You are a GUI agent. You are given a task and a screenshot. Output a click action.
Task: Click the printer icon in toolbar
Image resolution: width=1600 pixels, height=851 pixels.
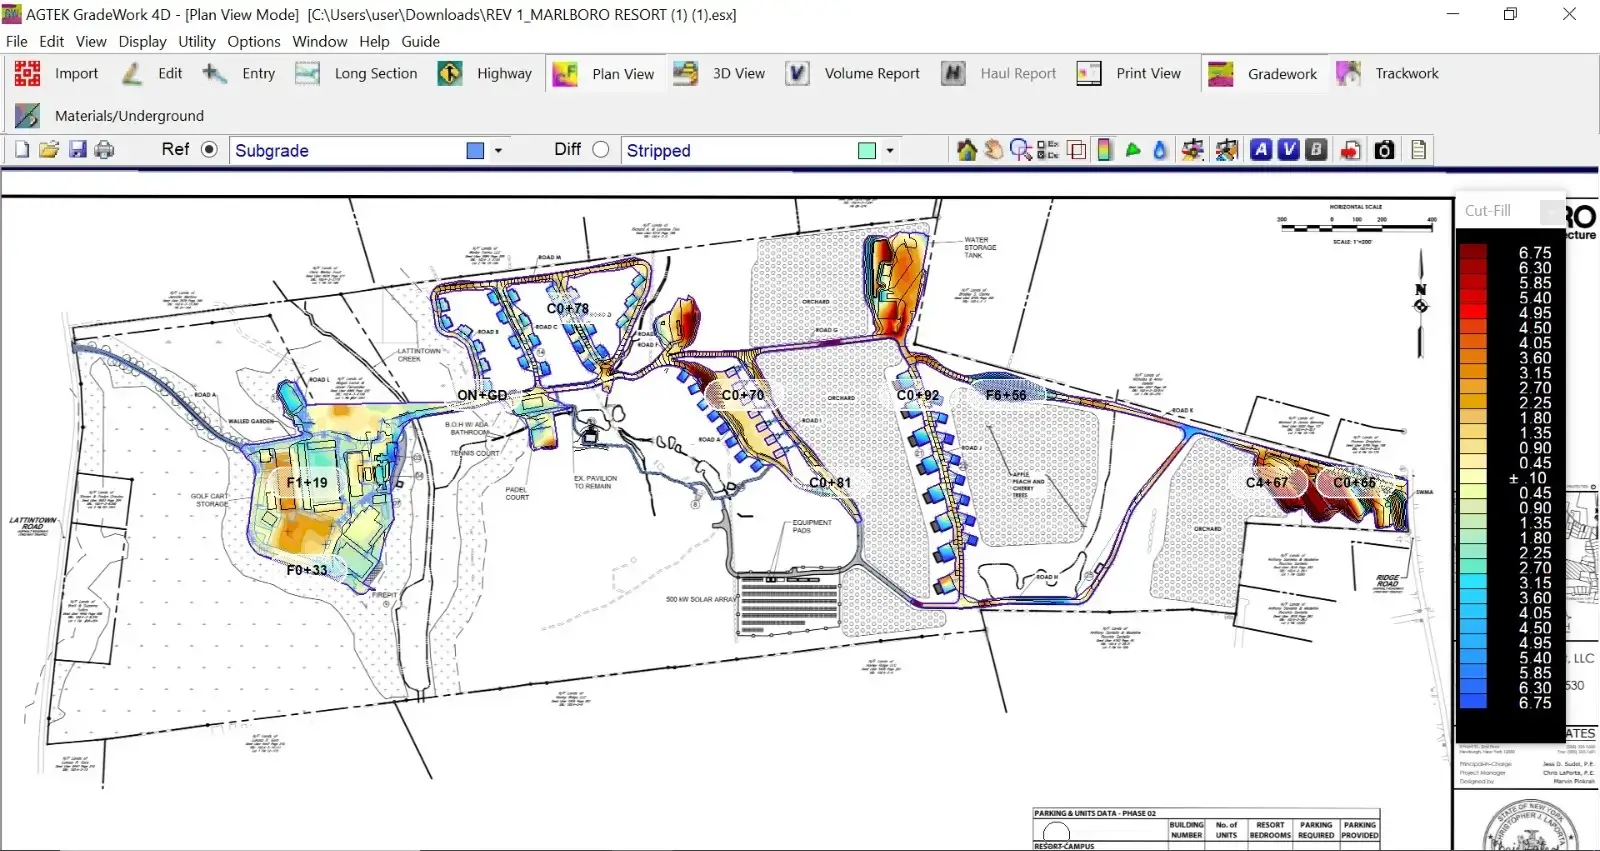[x=104, y=150]
